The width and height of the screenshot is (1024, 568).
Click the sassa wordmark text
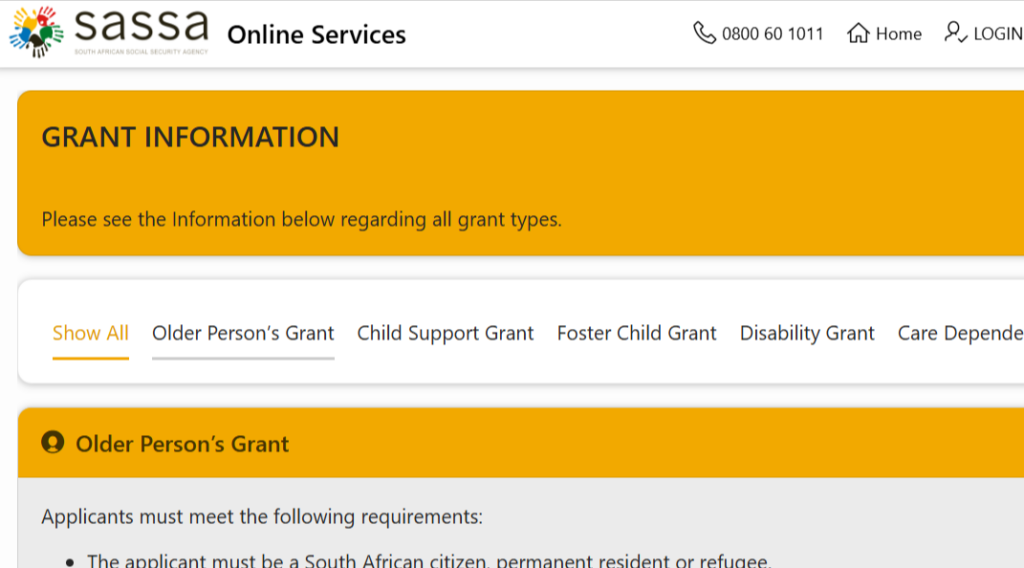(141, 26)
